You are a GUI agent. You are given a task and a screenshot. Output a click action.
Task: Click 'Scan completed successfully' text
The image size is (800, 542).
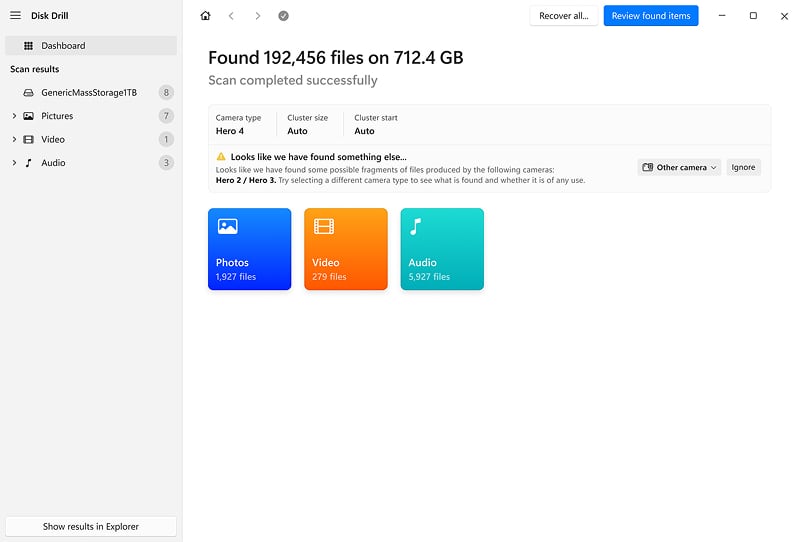(x=293, y=81)
